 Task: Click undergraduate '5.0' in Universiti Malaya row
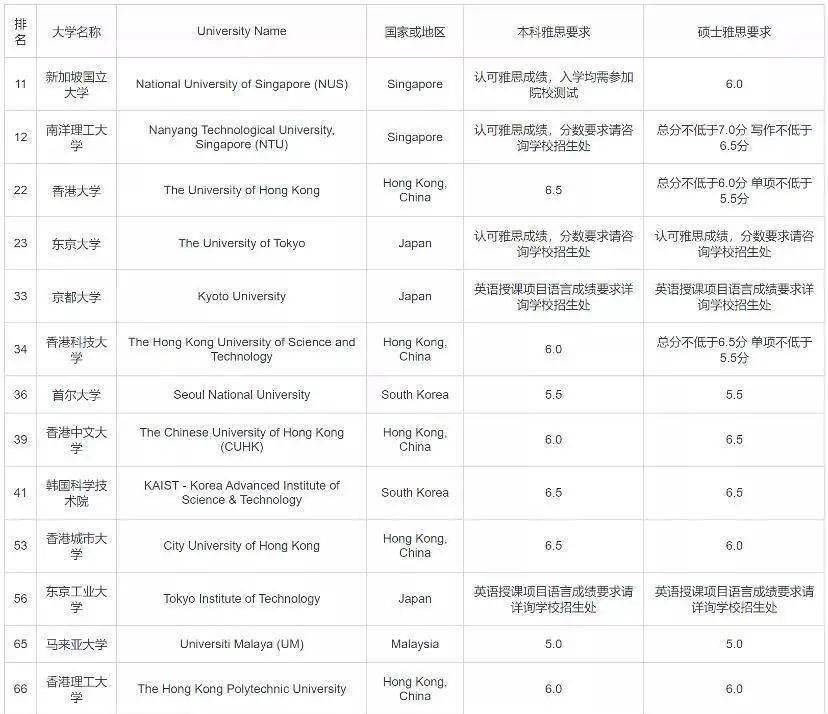pos(553,644)
